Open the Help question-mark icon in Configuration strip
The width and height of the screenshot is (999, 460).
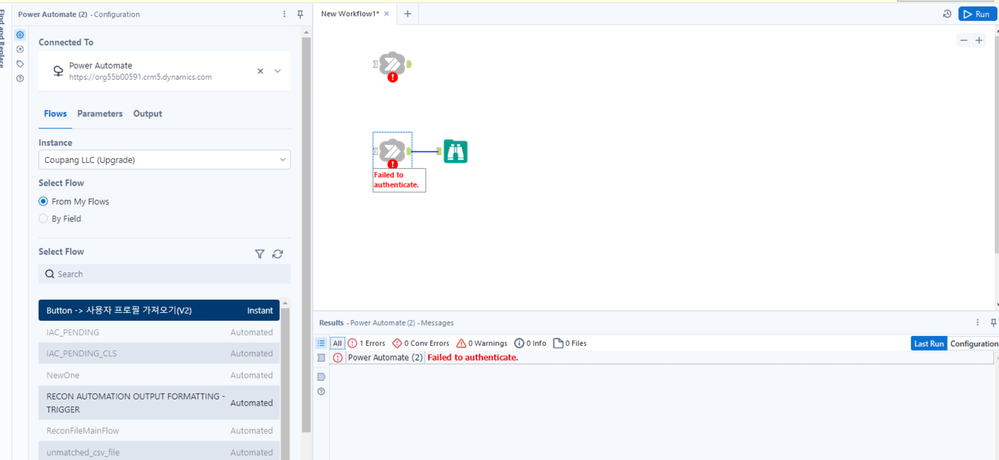(x=20, y=78)
